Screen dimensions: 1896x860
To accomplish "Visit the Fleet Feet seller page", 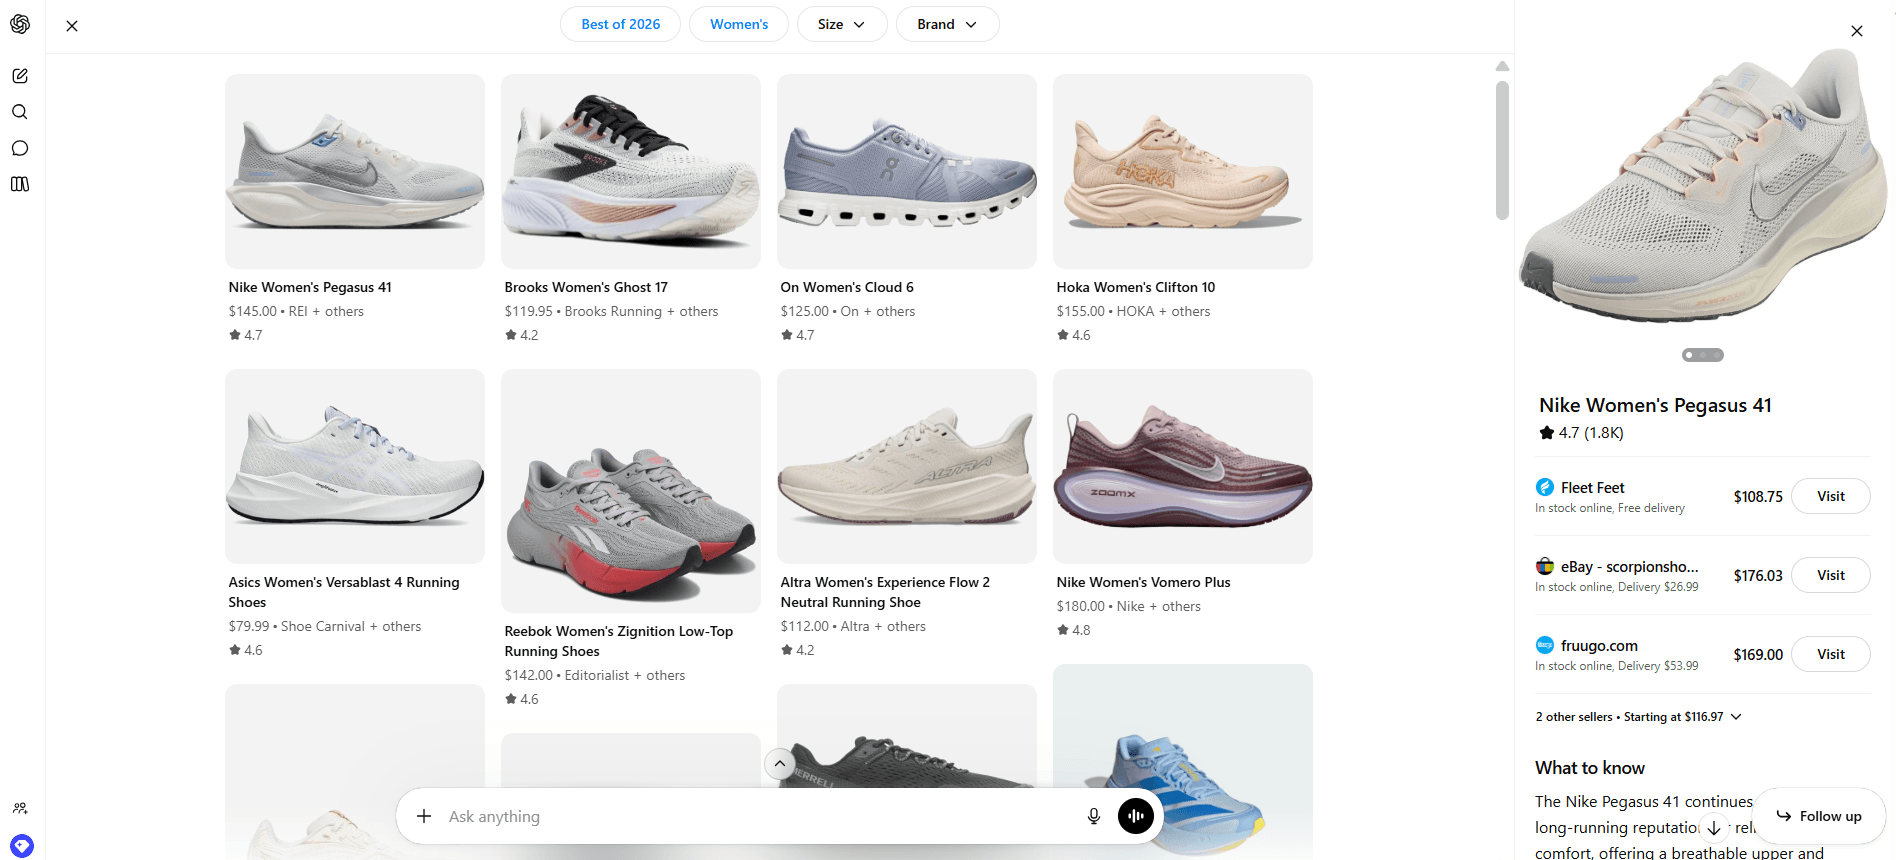I will (x=1830, y=496).
